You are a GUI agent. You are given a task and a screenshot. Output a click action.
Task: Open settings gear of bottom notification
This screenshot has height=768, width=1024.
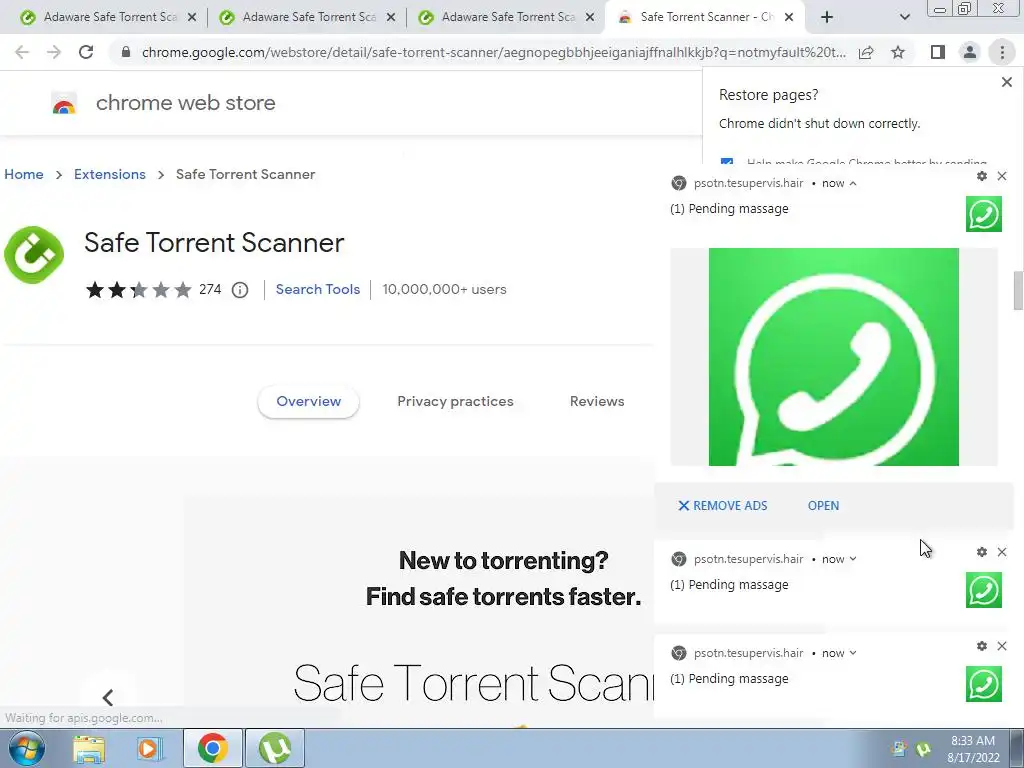[x=982, y=646]
